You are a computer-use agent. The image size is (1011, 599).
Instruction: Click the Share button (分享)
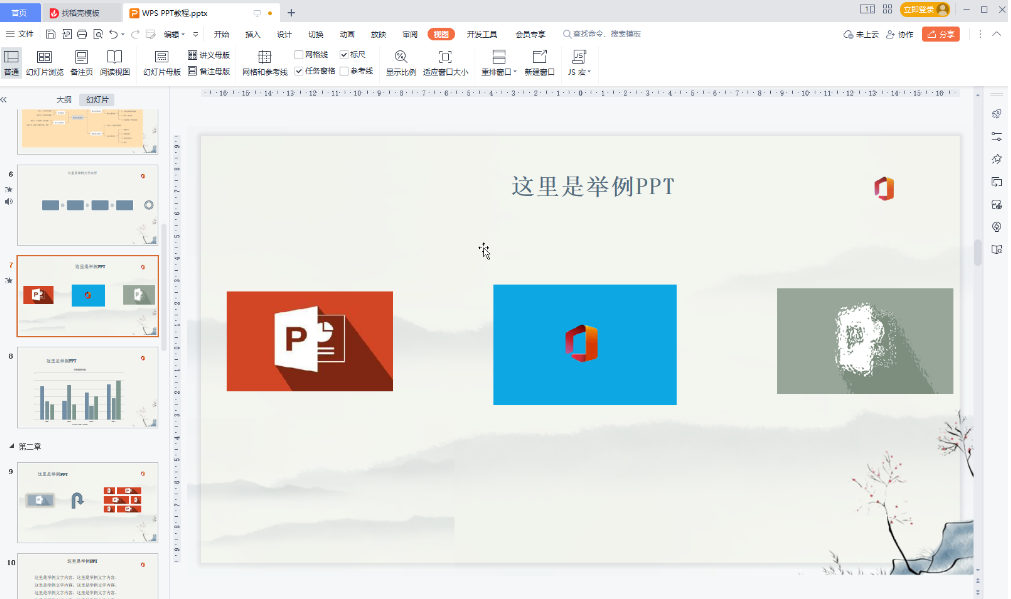(x=939, y=33)
